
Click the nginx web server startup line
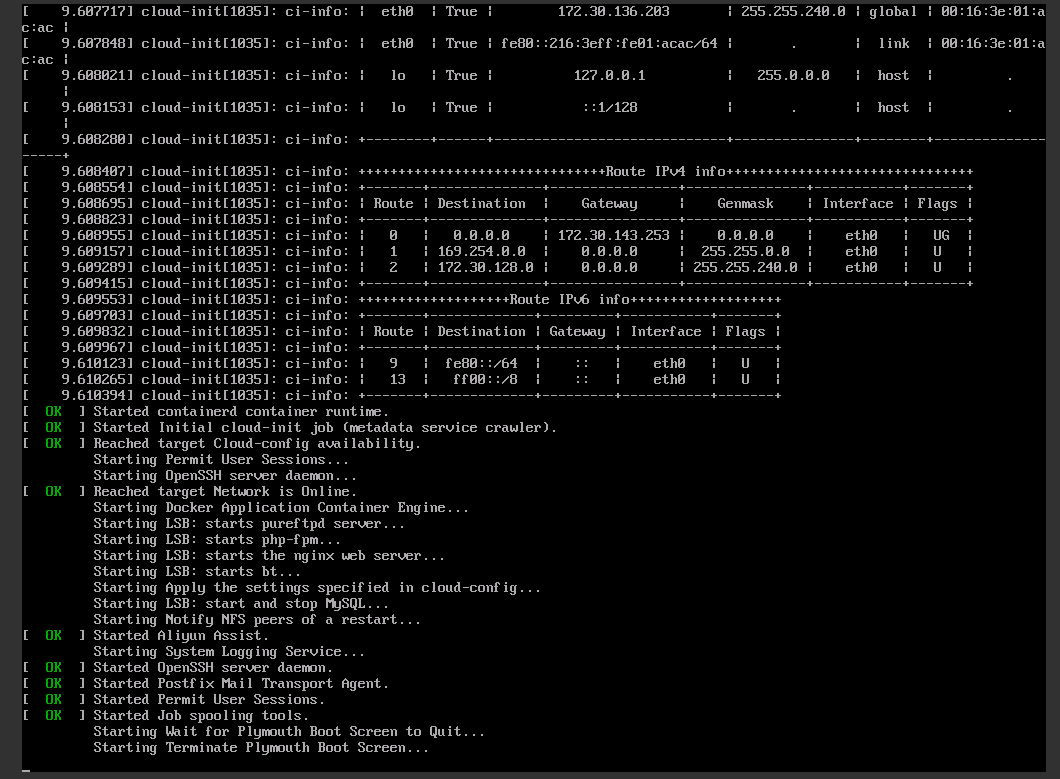click(269, 555)
